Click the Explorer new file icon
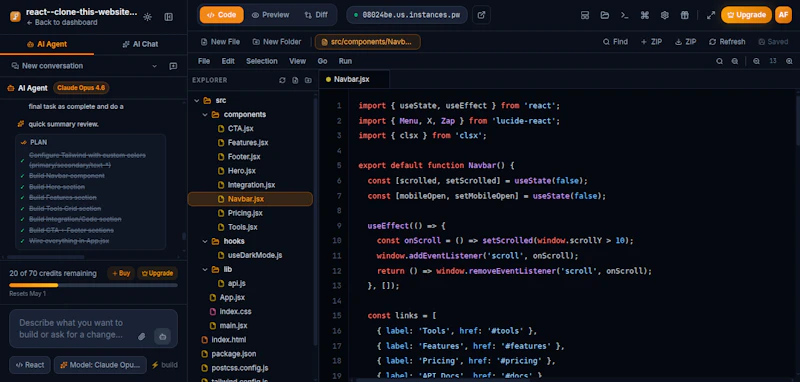Image resolution: width=800 pixels, height=382 pixels. click(295, 80)
